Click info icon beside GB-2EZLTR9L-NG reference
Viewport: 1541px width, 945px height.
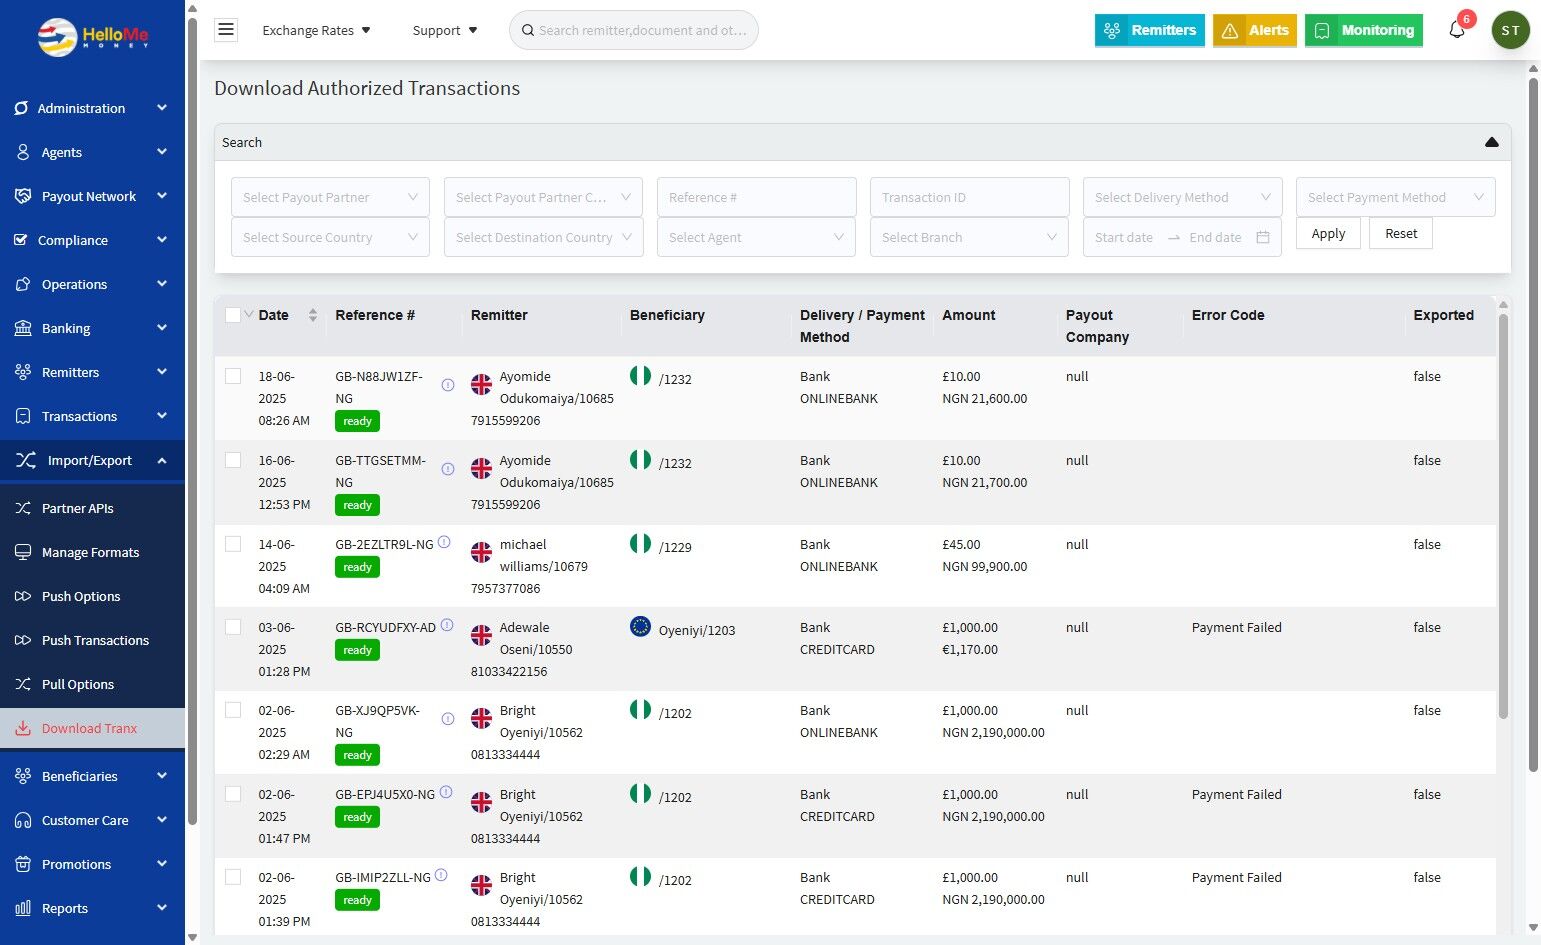[444, 543]
